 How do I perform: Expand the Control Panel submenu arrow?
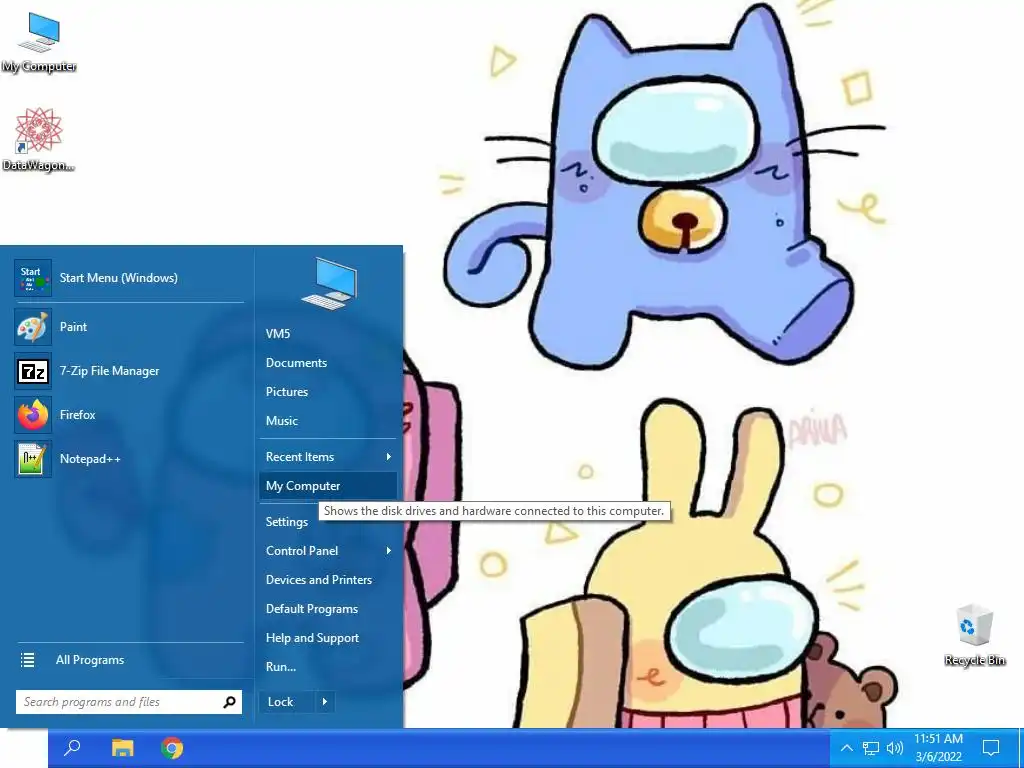389,551
